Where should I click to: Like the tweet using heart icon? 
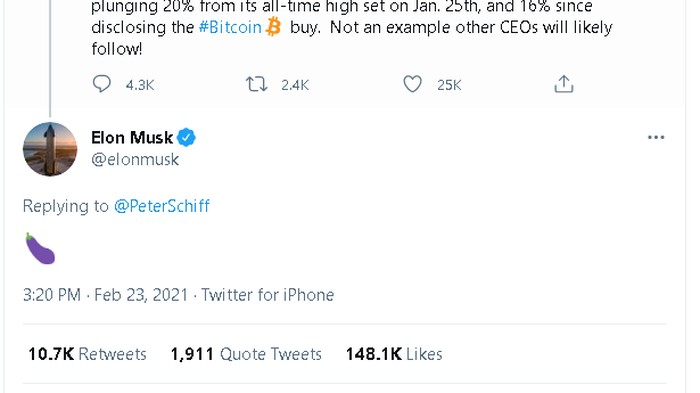pos(412,84)
